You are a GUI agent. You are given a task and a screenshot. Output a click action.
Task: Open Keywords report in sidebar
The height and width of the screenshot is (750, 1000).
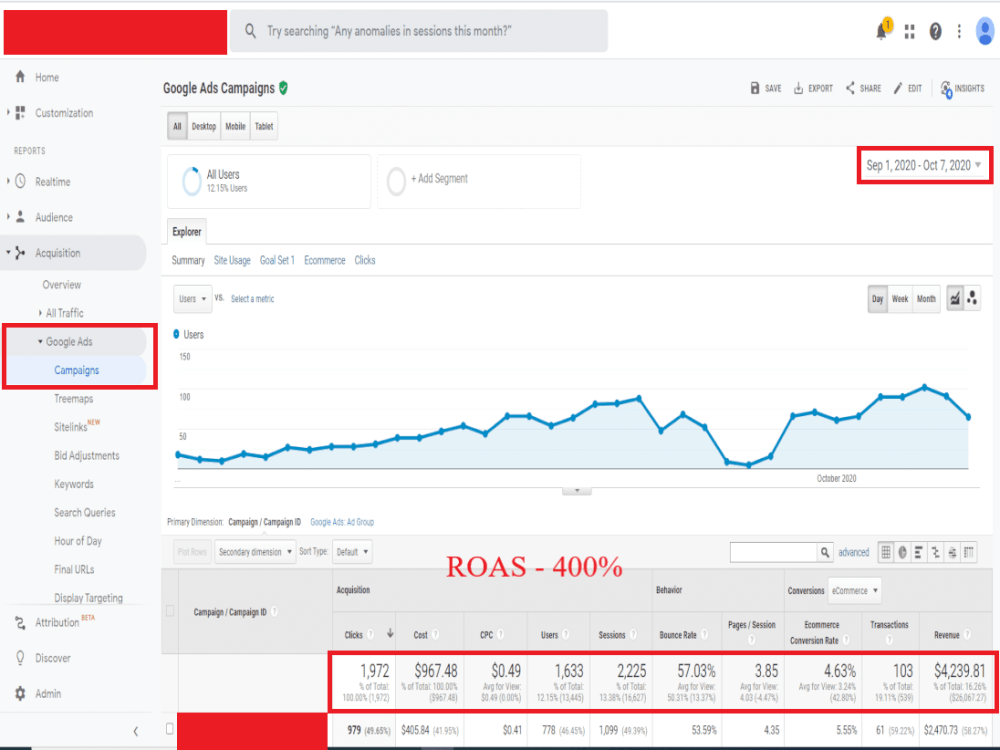point(74,484)
